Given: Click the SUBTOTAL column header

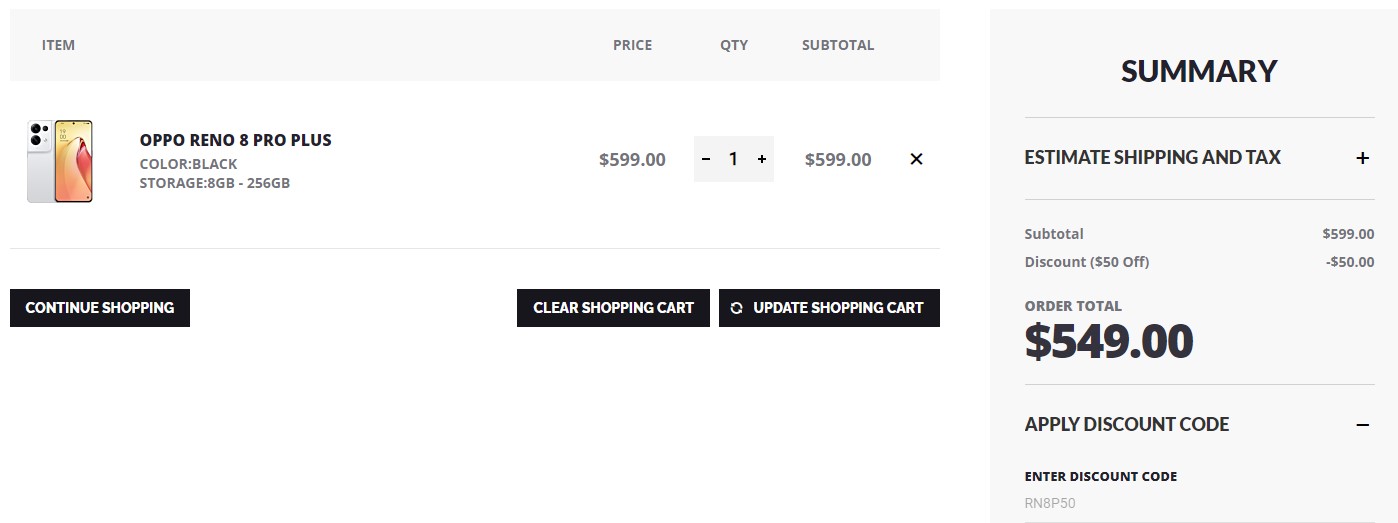Looking at the screenshot, I should pos(837,45).
